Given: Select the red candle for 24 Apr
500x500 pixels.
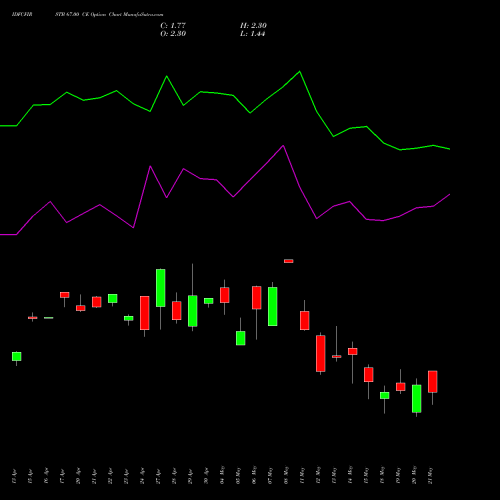Looking at the screenshot, I should 145,313.
